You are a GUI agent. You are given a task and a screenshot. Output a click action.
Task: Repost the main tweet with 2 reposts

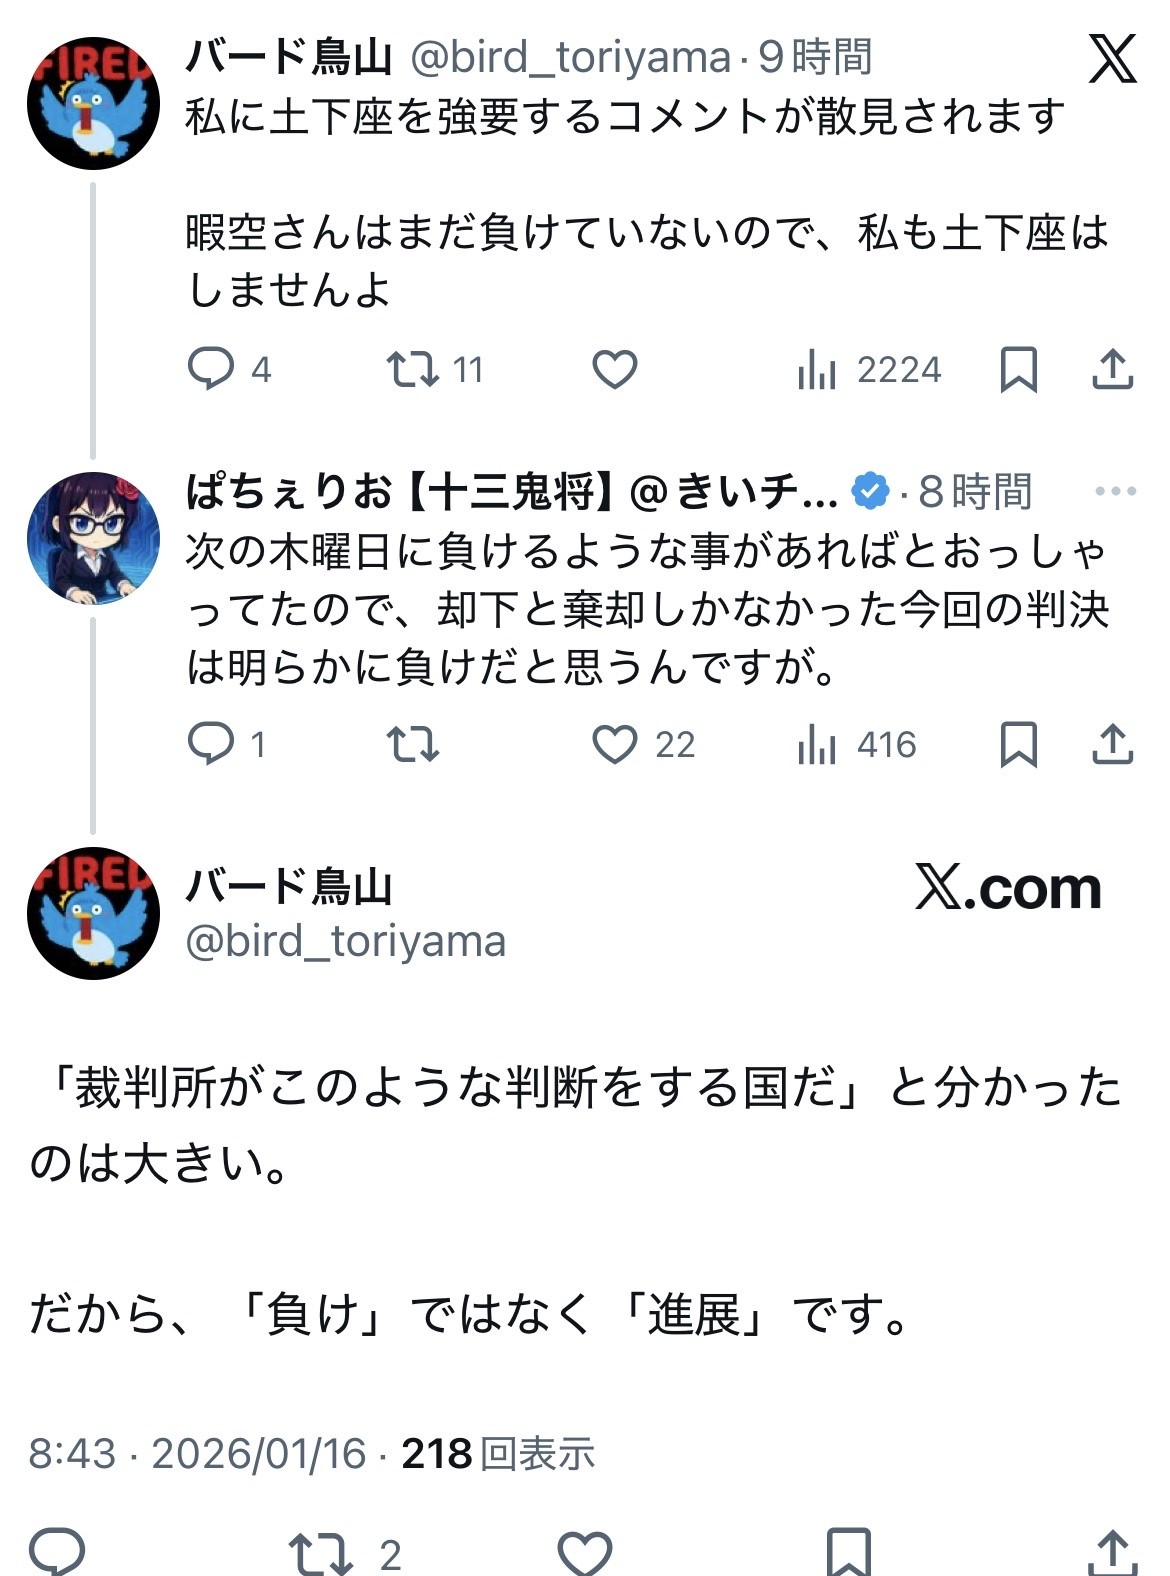click(x=322, y=1553)
